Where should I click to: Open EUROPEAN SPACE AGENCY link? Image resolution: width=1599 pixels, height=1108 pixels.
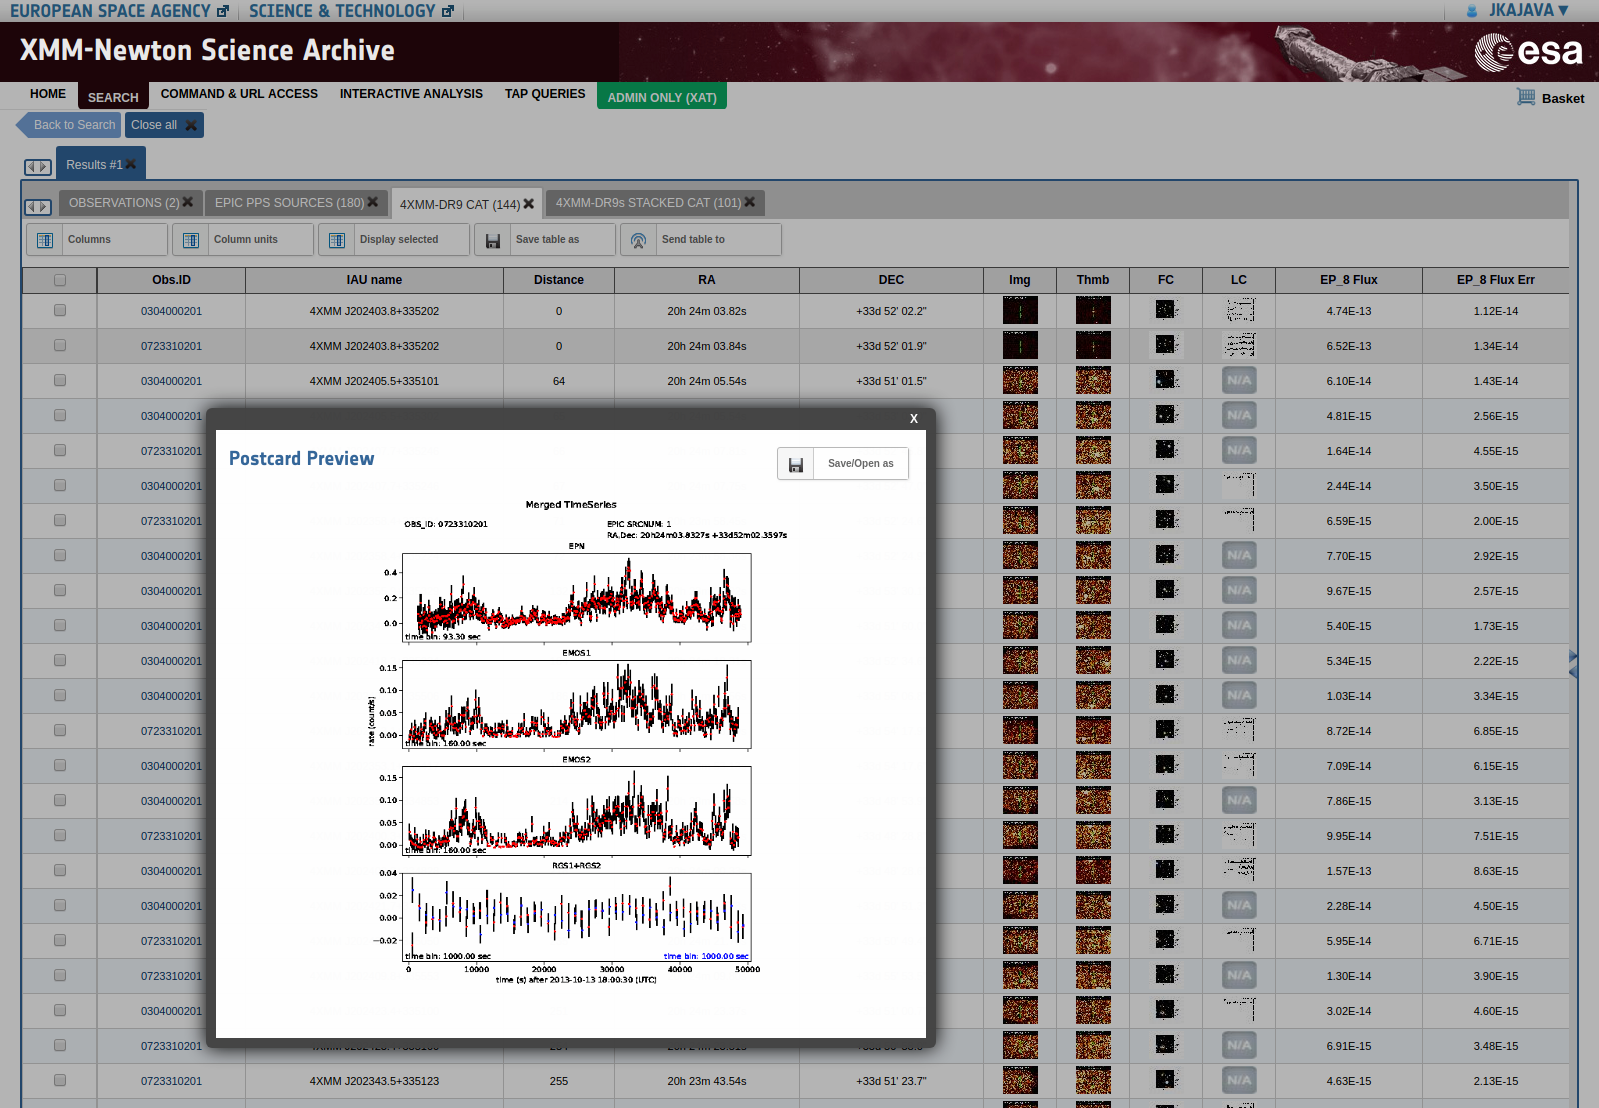click(x=119, y=11)
